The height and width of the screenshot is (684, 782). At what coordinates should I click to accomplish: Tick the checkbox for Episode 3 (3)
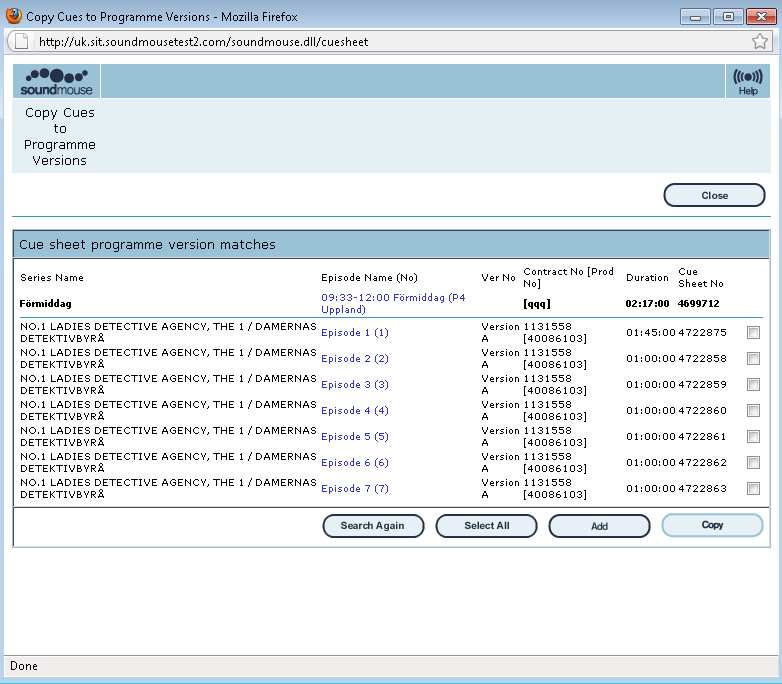[x=753, y=385]
